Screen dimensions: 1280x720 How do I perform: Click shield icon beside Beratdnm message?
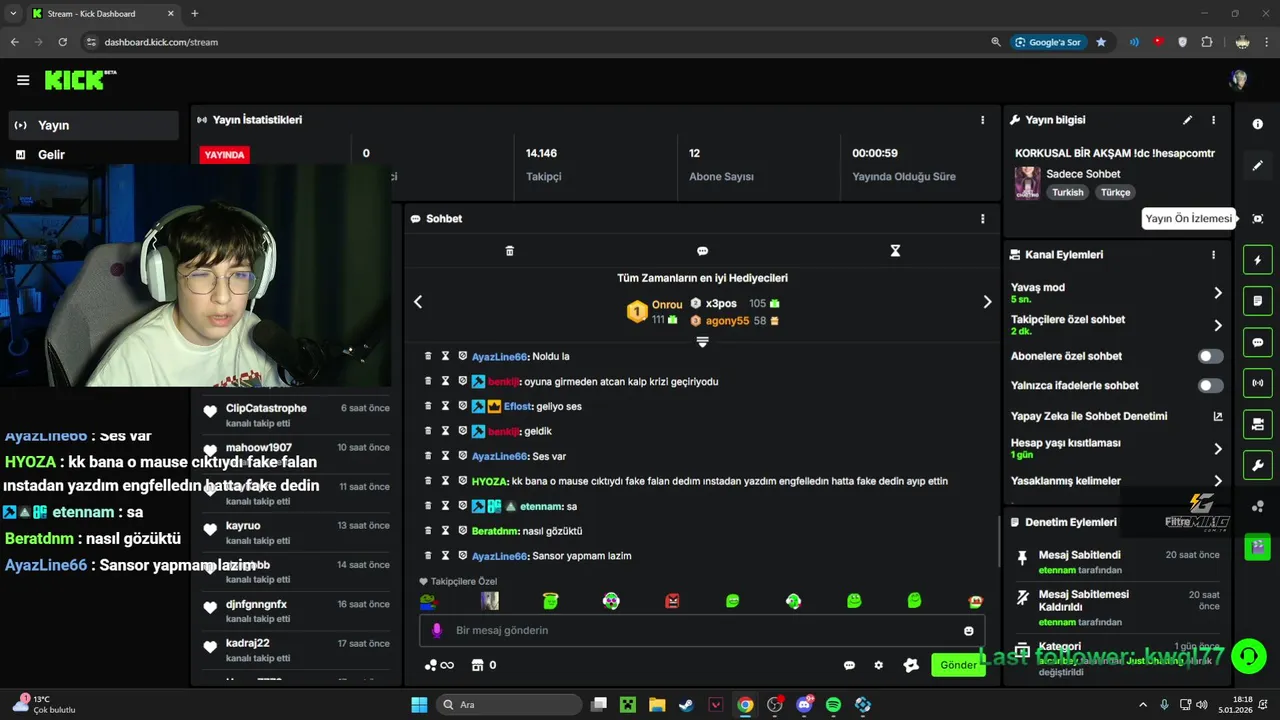463,531
